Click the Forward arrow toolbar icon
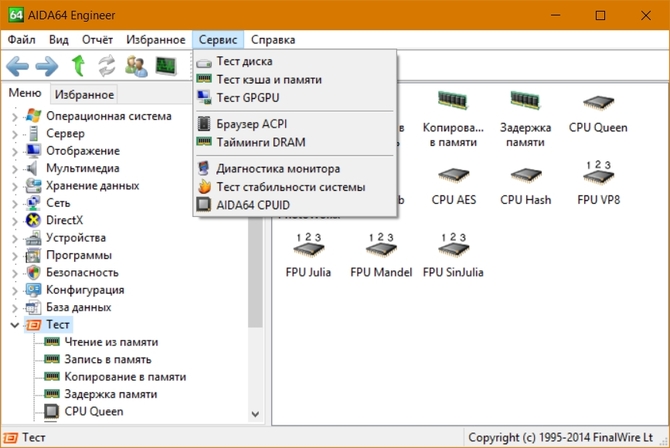The height and width of the screenshot is (448, 670). coord(47,66)
